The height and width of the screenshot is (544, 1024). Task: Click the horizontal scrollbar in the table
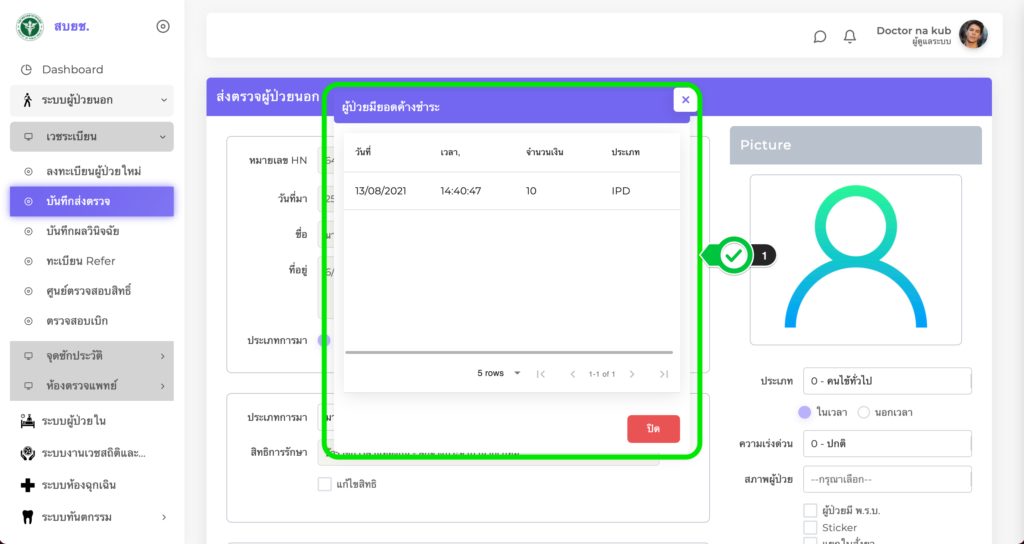[509, 352]
